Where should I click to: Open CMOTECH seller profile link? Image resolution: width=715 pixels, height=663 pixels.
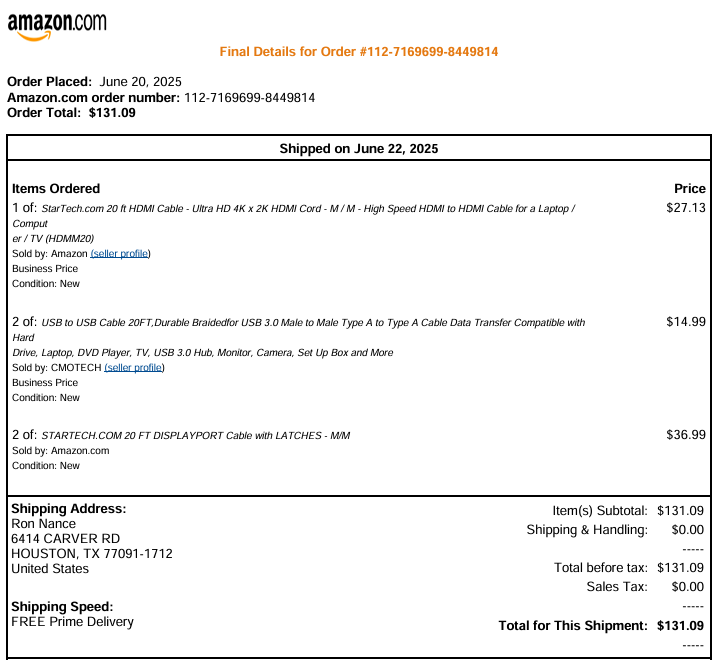tap(134, 368)
